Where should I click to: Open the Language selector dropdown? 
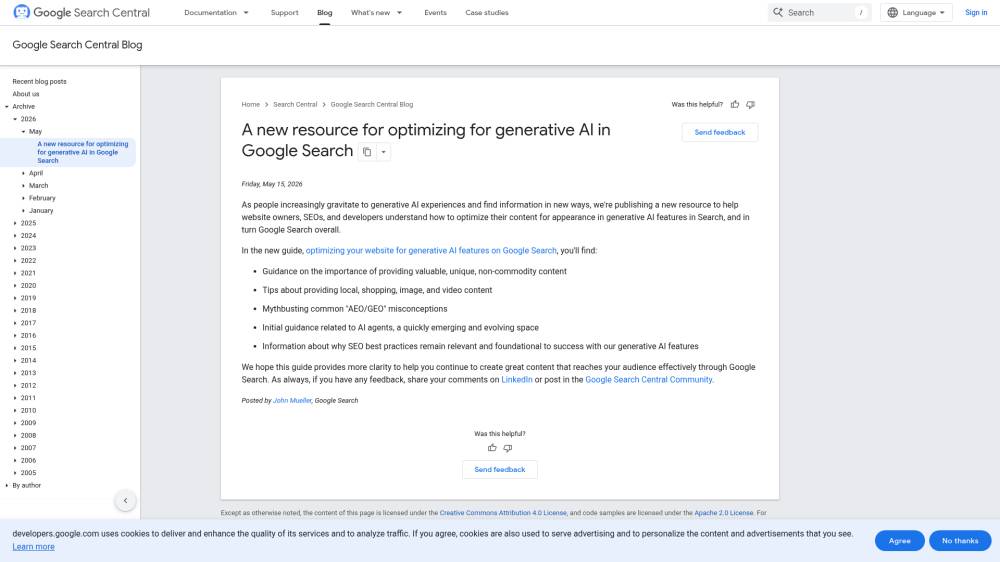(x=916, y=12)
